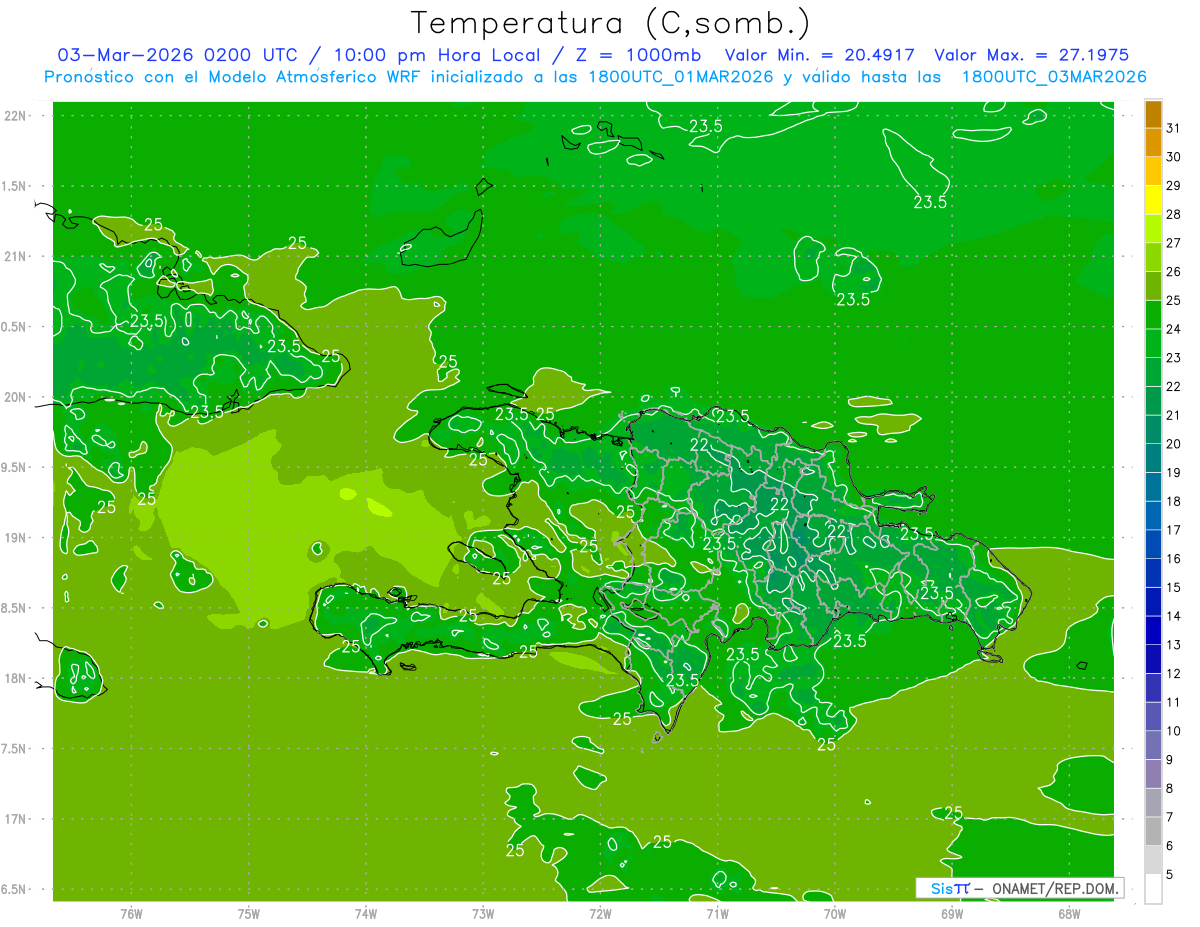Click the "9.5N" latitude axis label

click(14, 468)
